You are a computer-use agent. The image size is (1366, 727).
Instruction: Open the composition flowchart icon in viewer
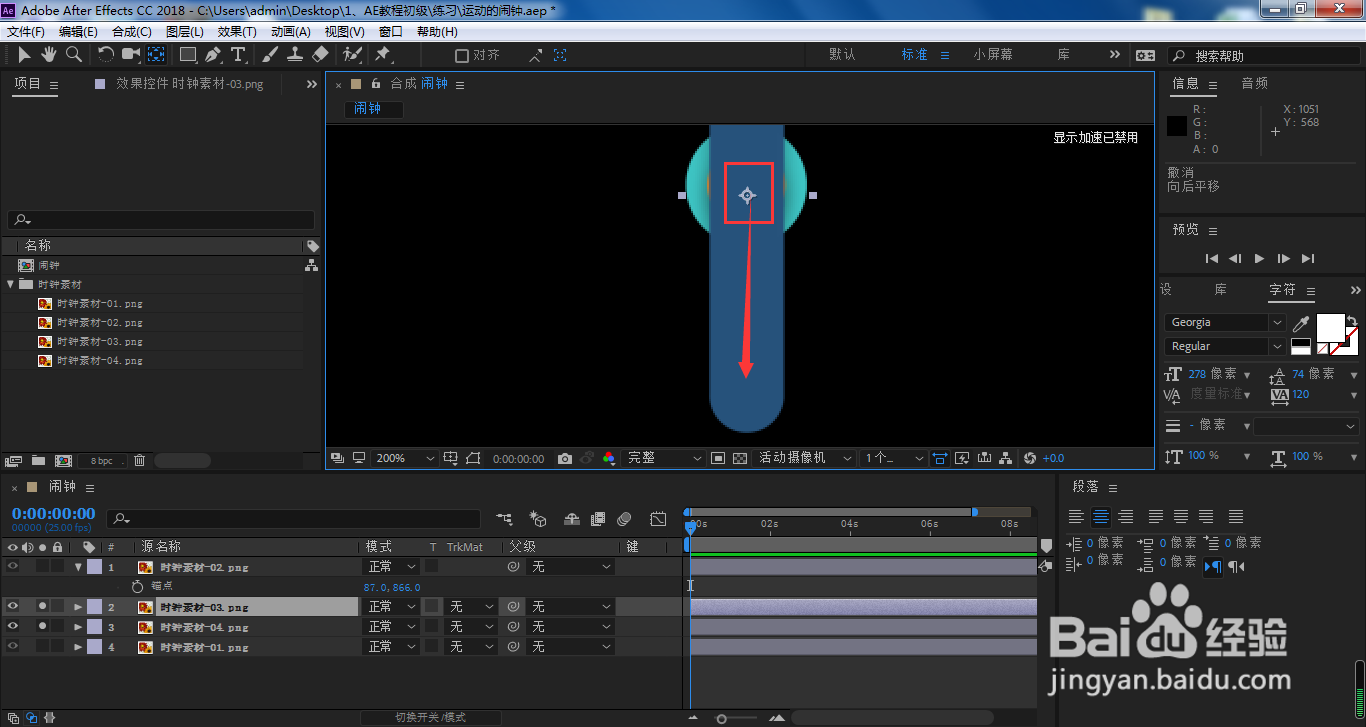pos(1006,458)
